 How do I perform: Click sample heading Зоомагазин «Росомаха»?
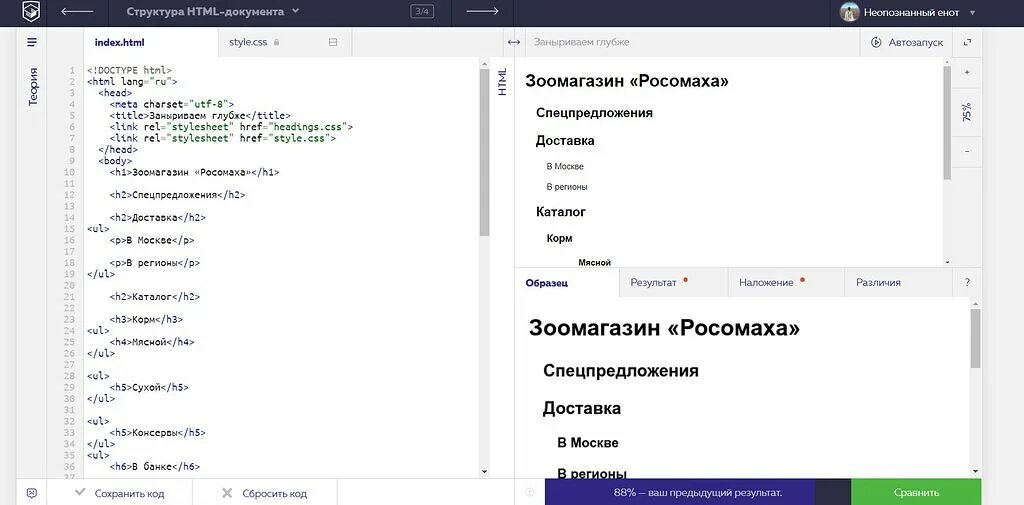tap(664, 328)
